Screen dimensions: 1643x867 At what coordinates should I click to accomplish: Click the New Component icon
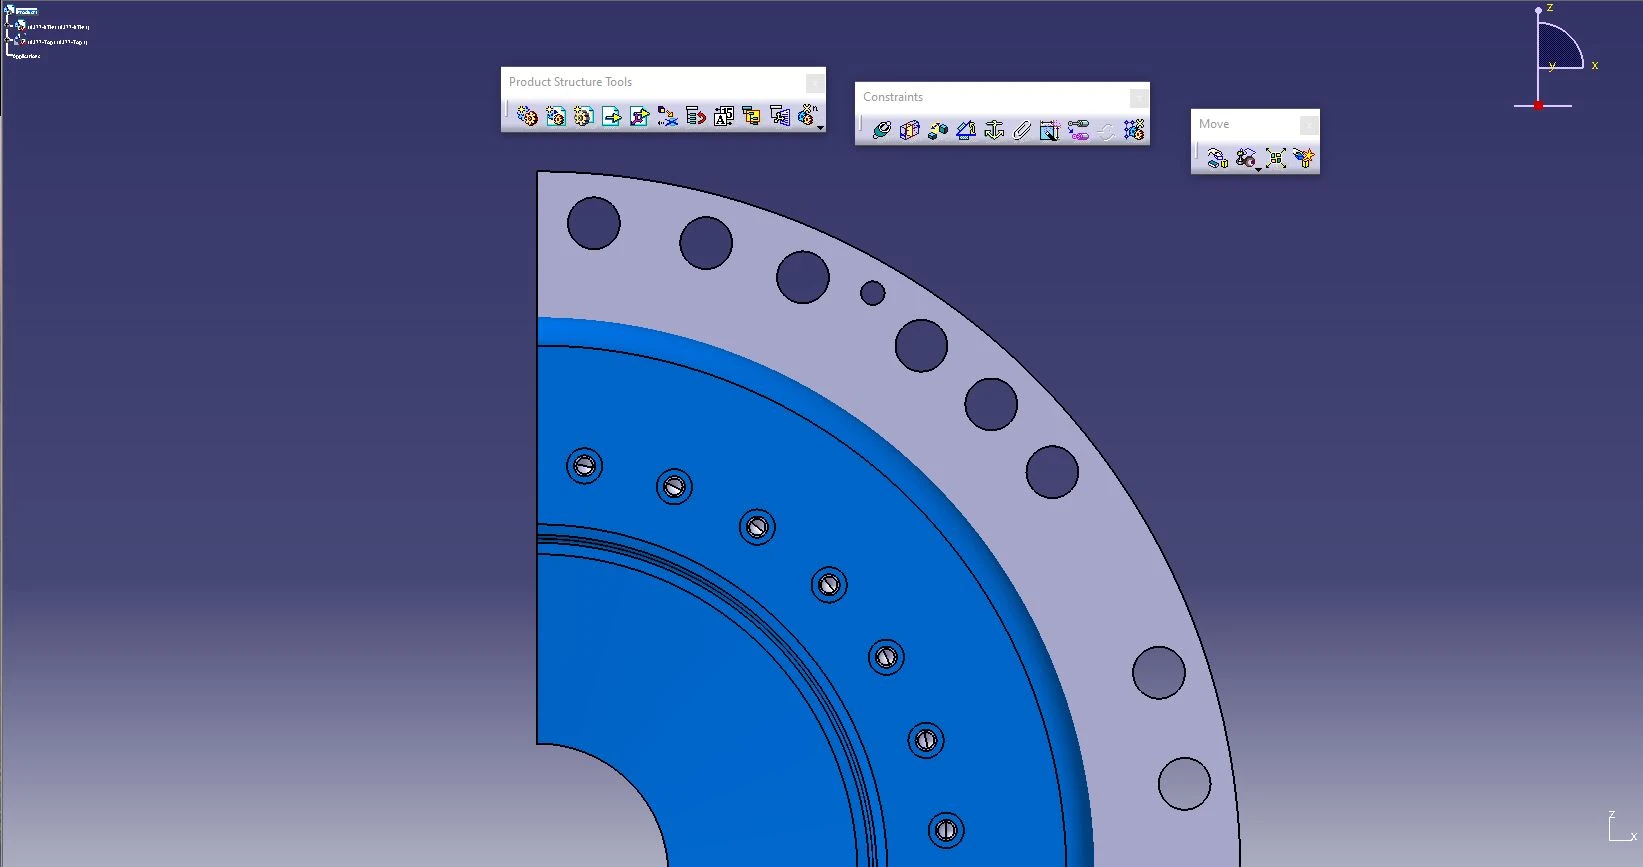[x=527, y=117]
